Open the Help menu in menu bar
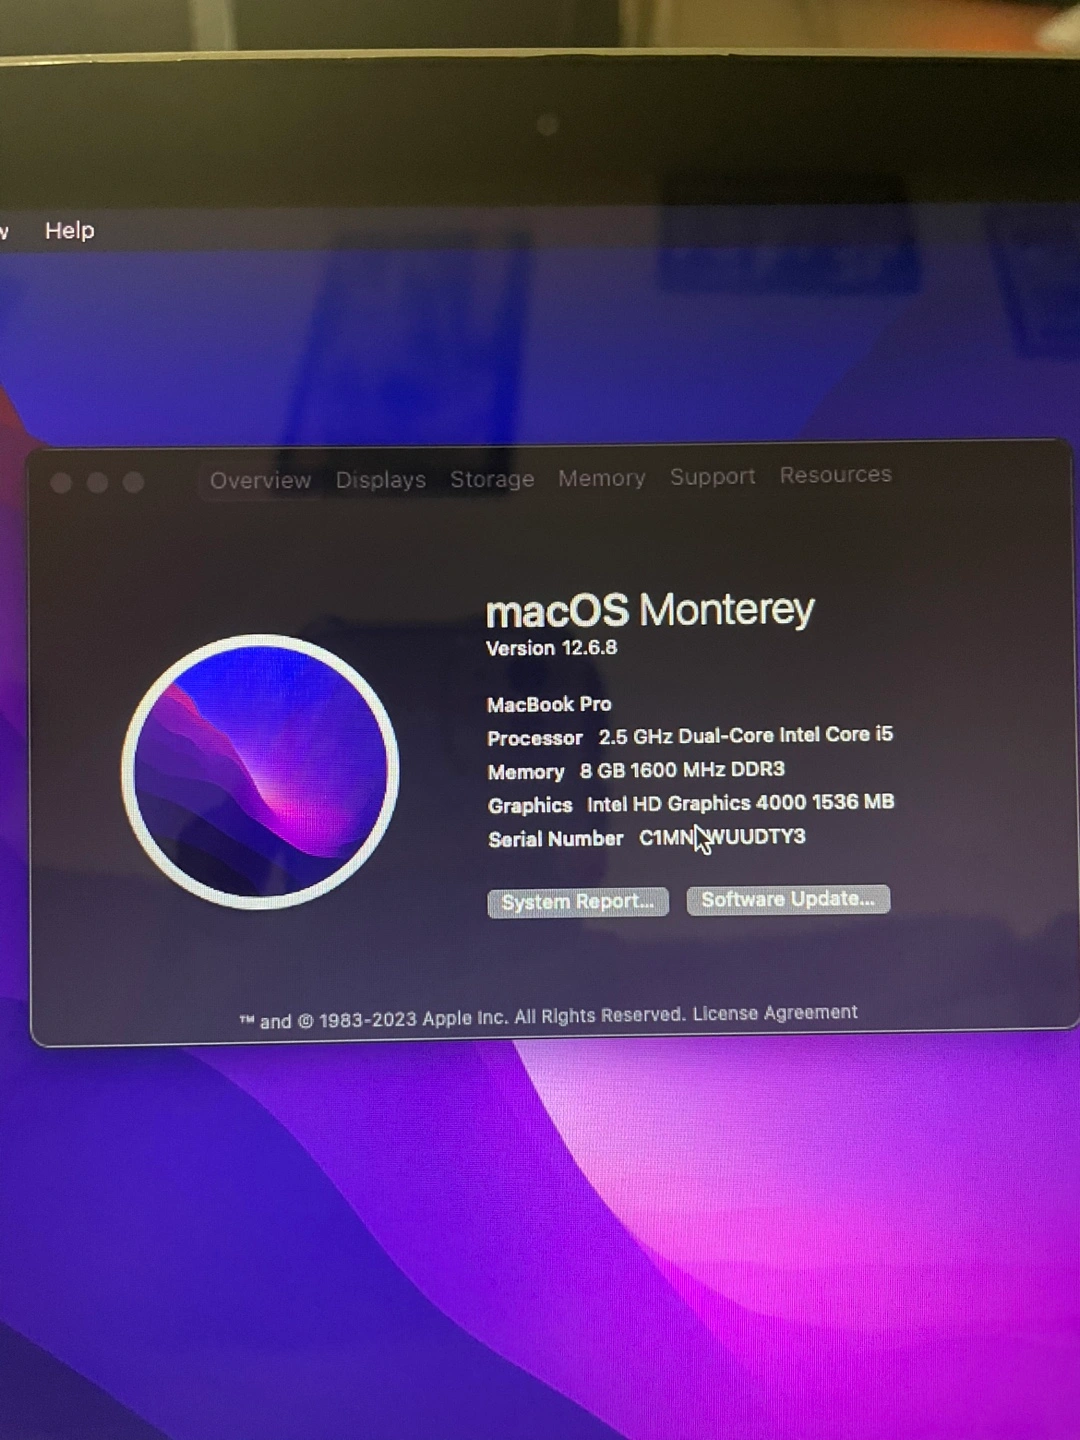The height and width of the screenshot is (1440, 1080). pos(70,231)
